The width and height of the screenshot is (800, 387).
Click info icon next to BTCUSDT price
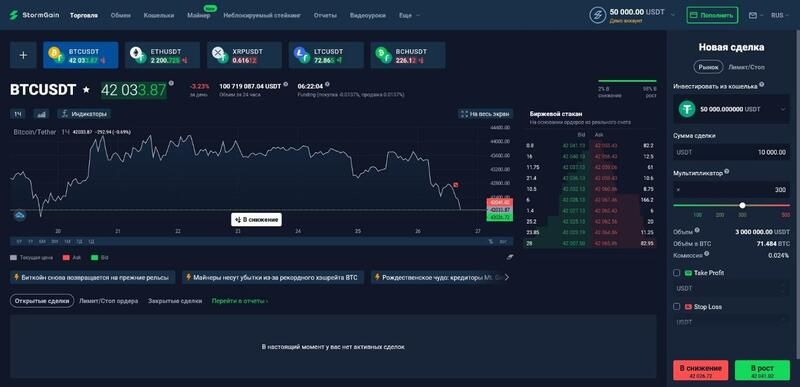171,83
